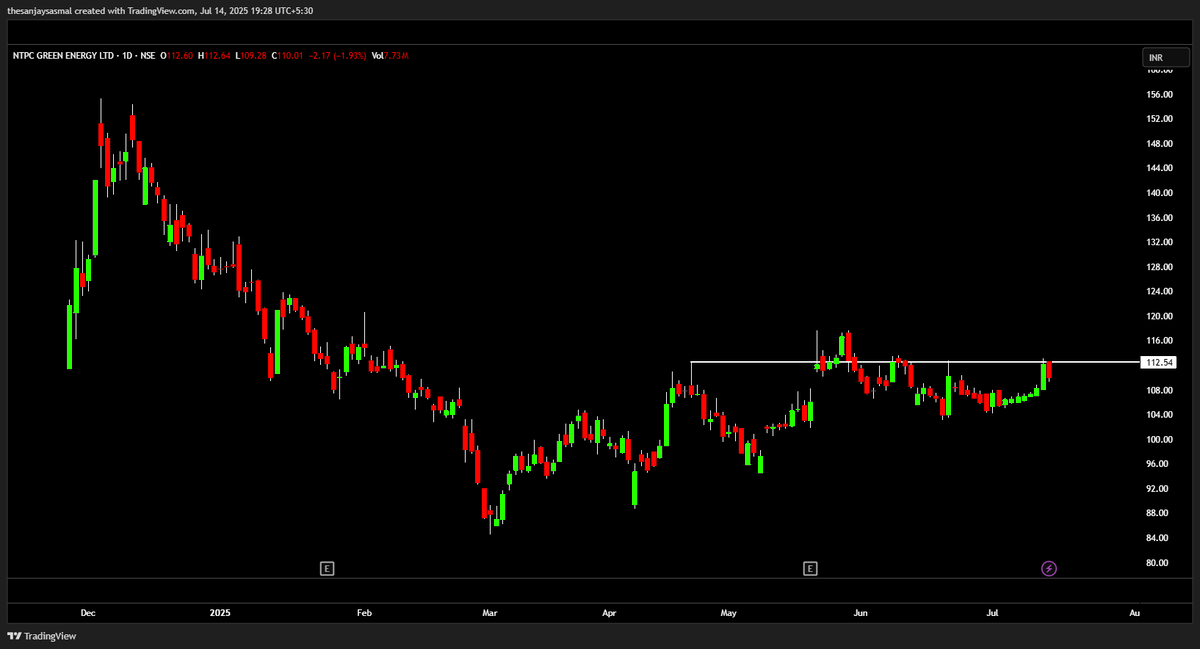Viewport: 1200px width, 649px height.
Task: Click the change value −2.17 (−1.93%)
Action: (x=337, y=56)
